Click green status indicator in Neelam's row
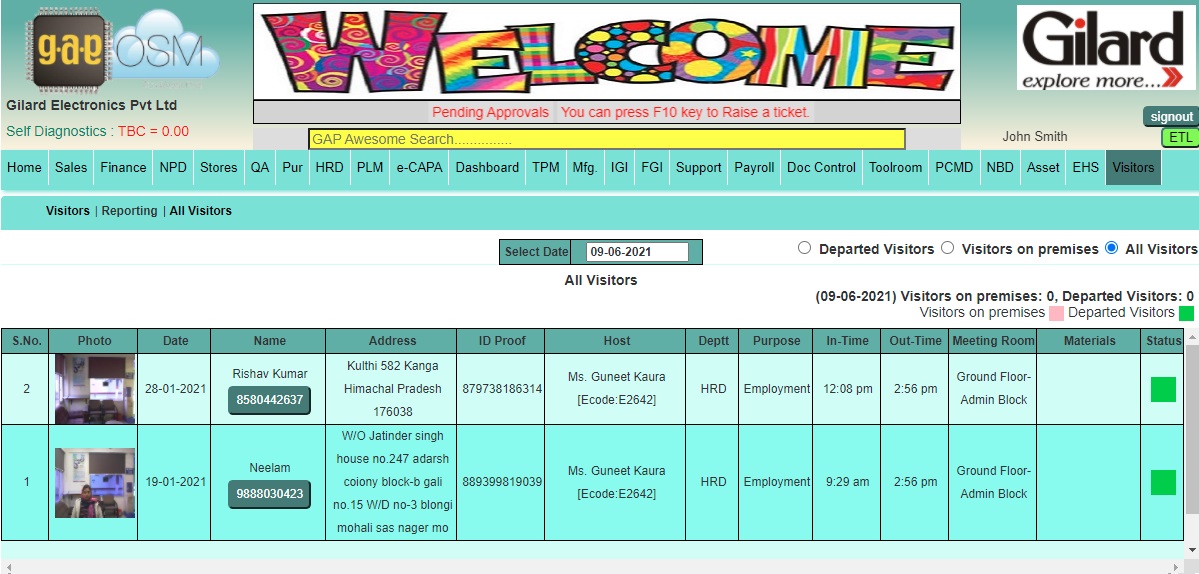The height and width of the screenshot is (574, 1199). pos(1163,482)
